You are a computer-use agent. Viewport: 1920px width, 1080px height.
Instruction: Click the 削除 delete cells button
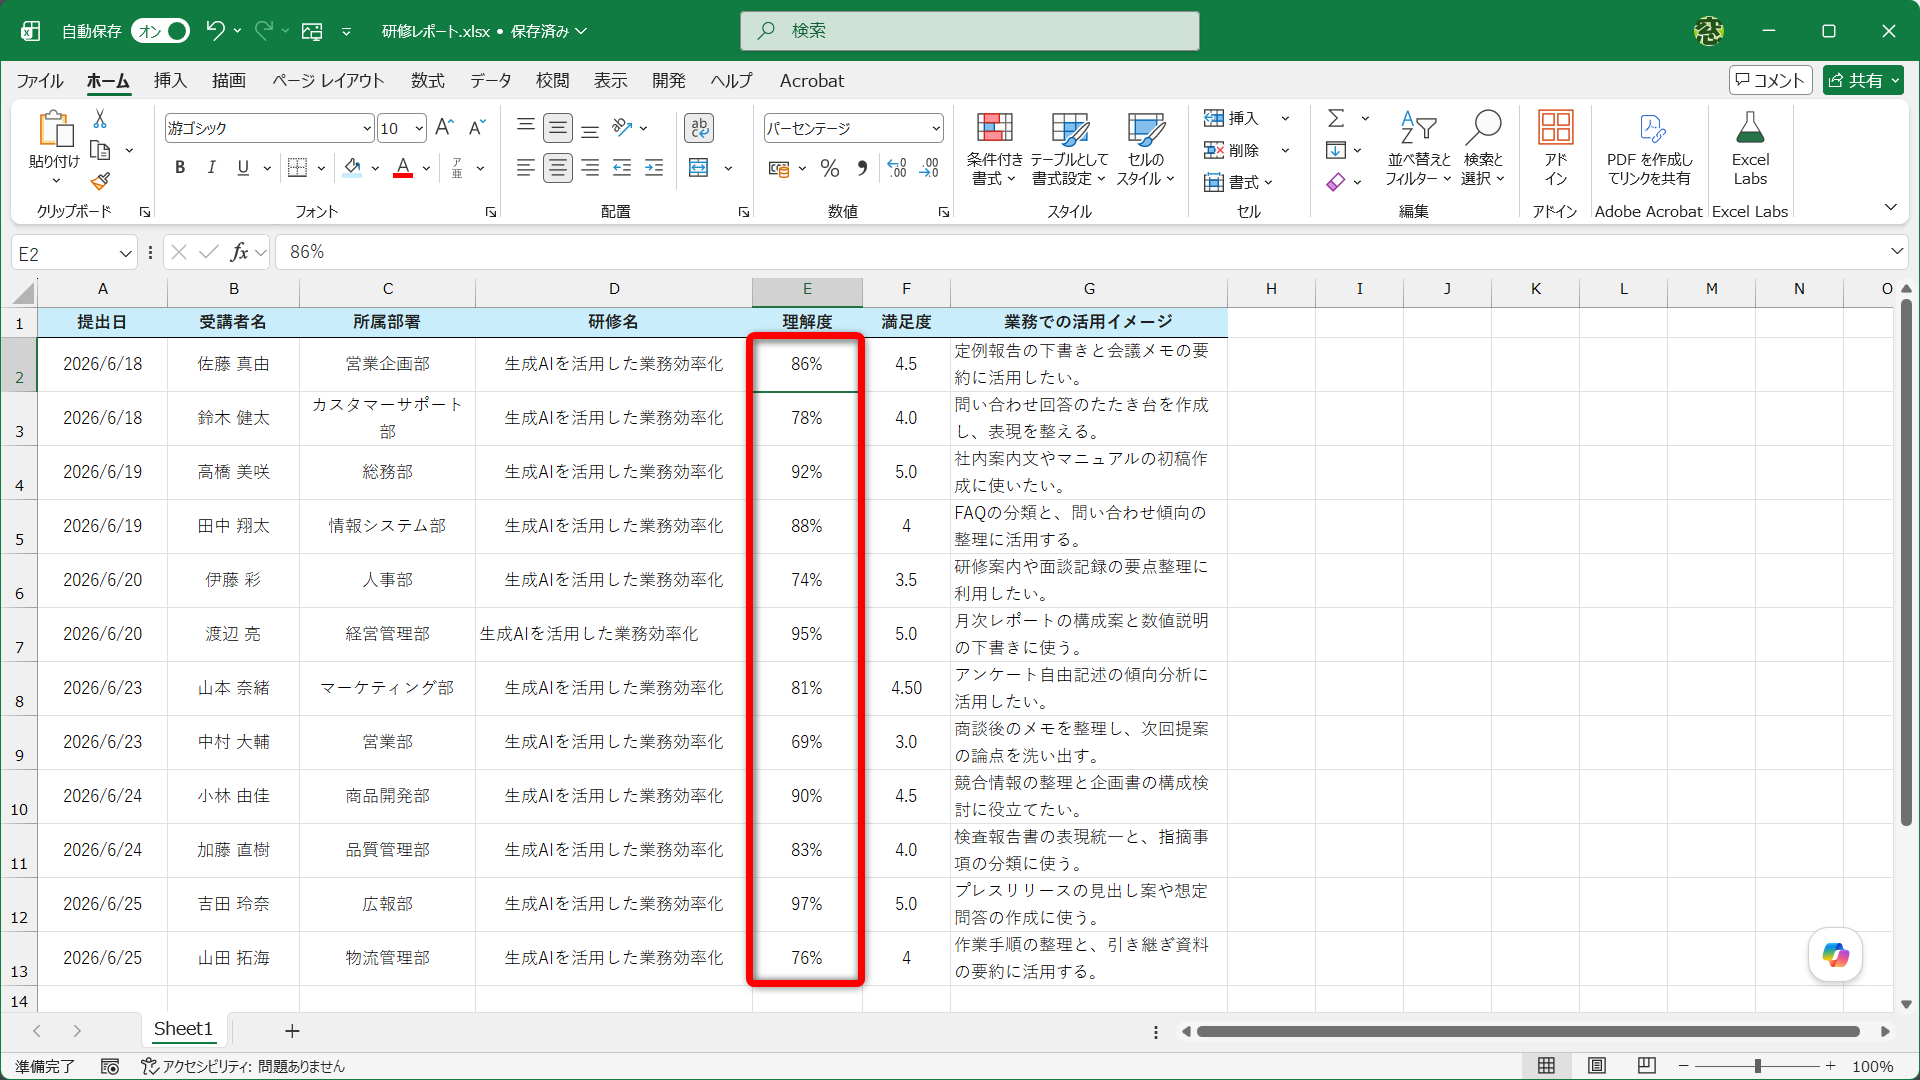click(x=1234, y=150)
